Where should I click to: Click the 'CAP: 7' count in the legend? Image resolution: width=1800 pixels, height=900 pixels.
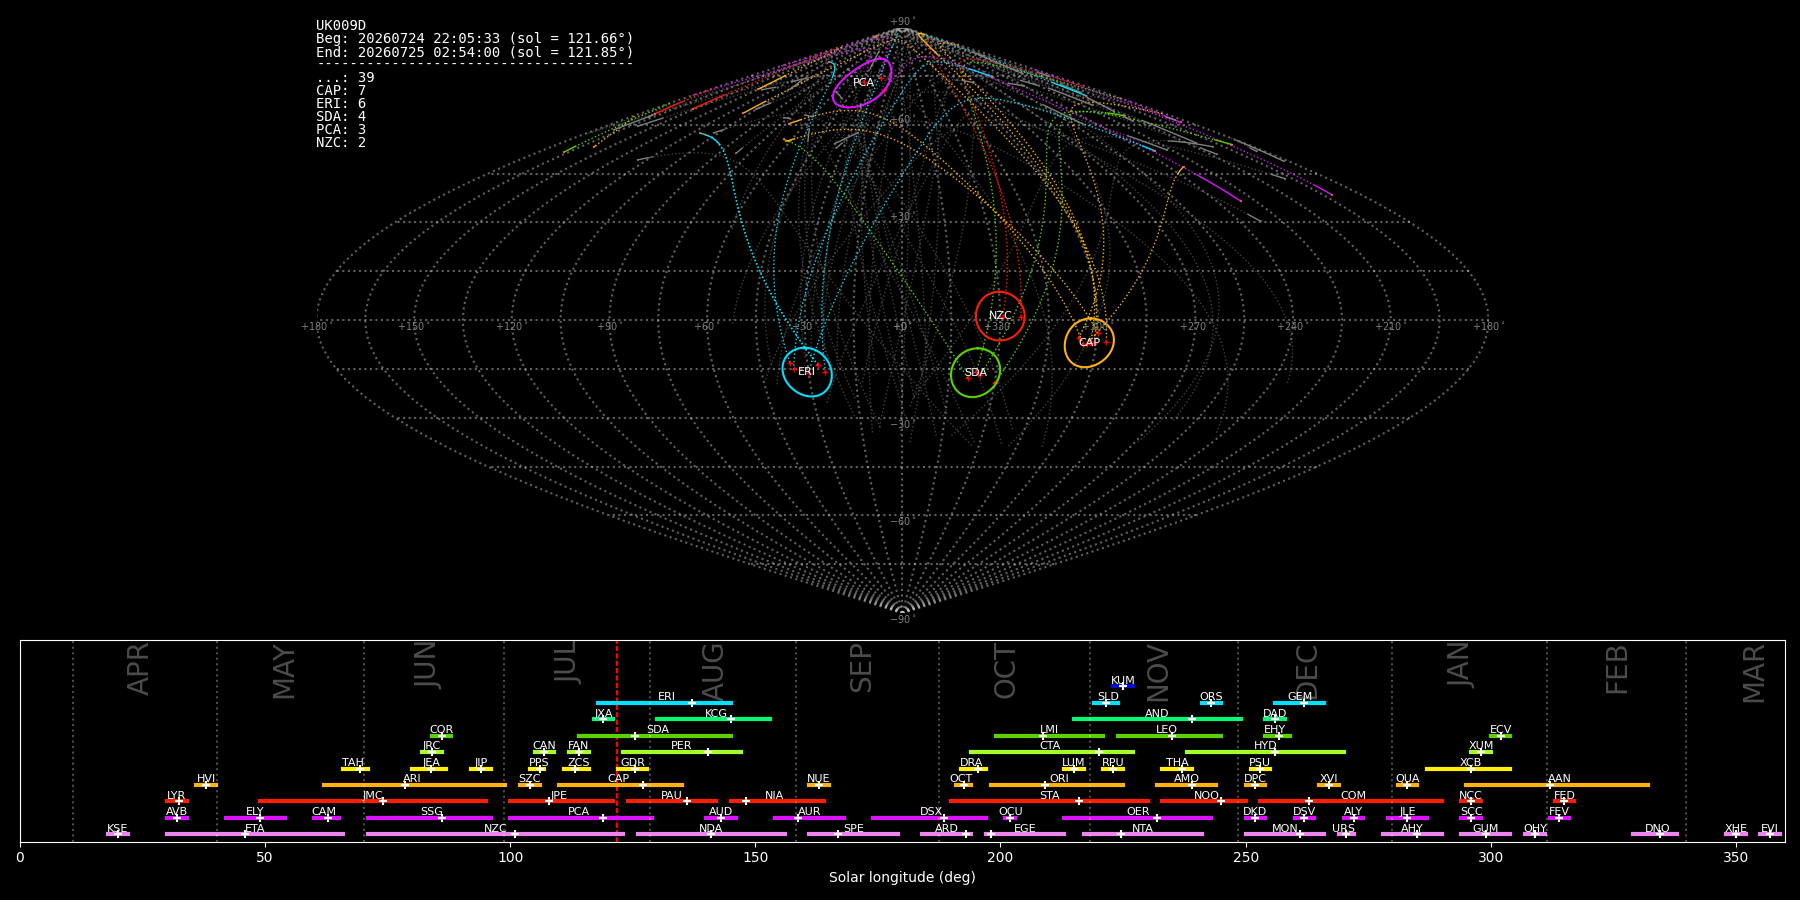point(341,91)
